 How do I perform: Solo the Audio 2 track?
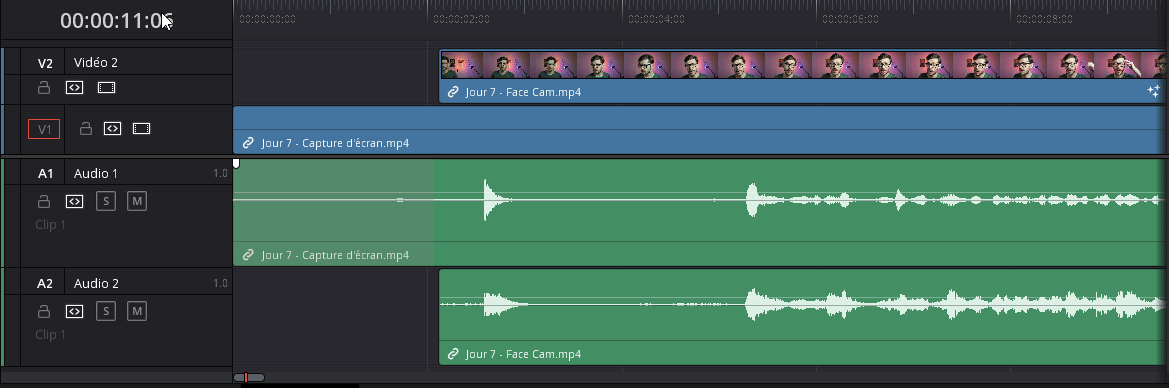[x=106, y=311]
